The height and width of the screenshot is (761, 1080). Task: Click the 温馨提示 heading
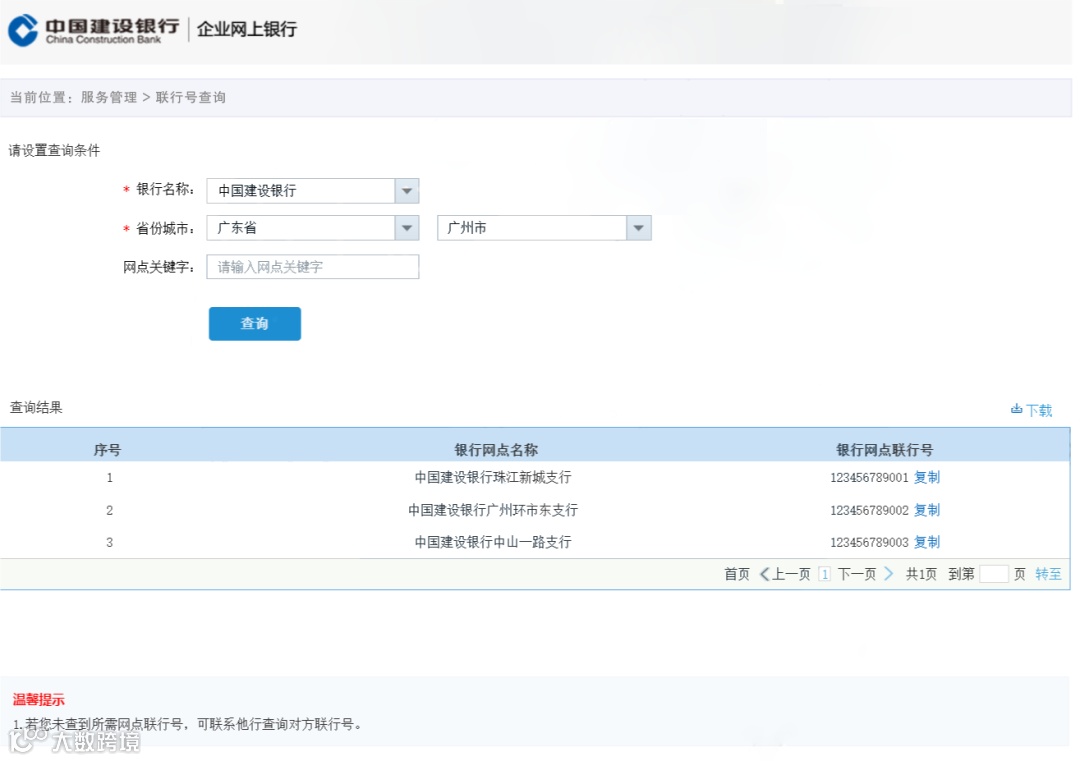point(39,700)
